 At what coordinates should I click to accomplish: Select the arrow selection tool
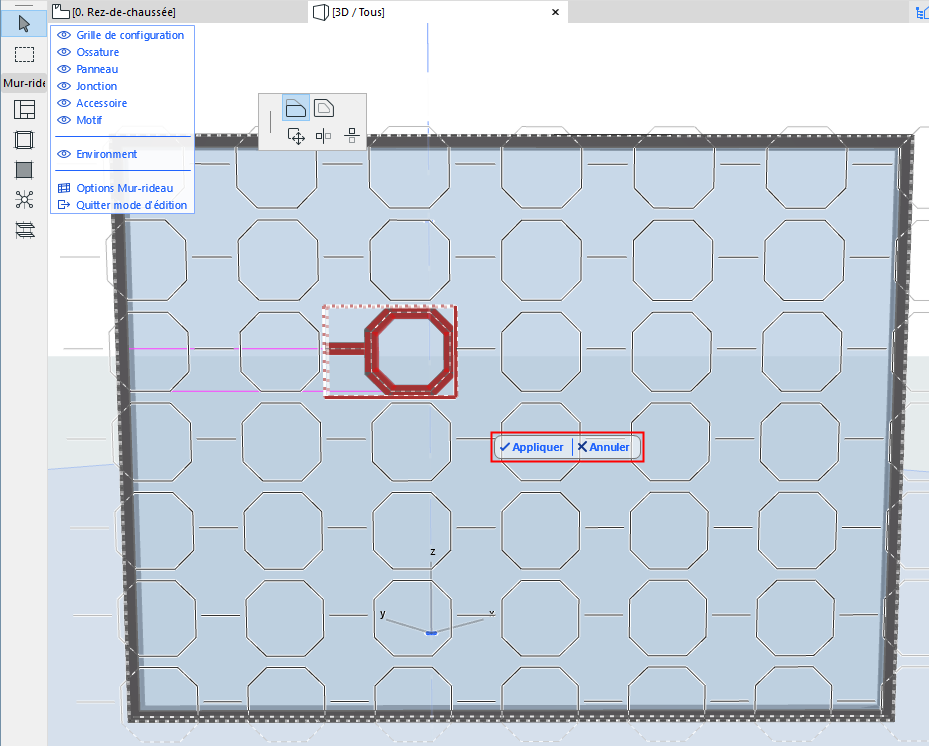[23, 23]
